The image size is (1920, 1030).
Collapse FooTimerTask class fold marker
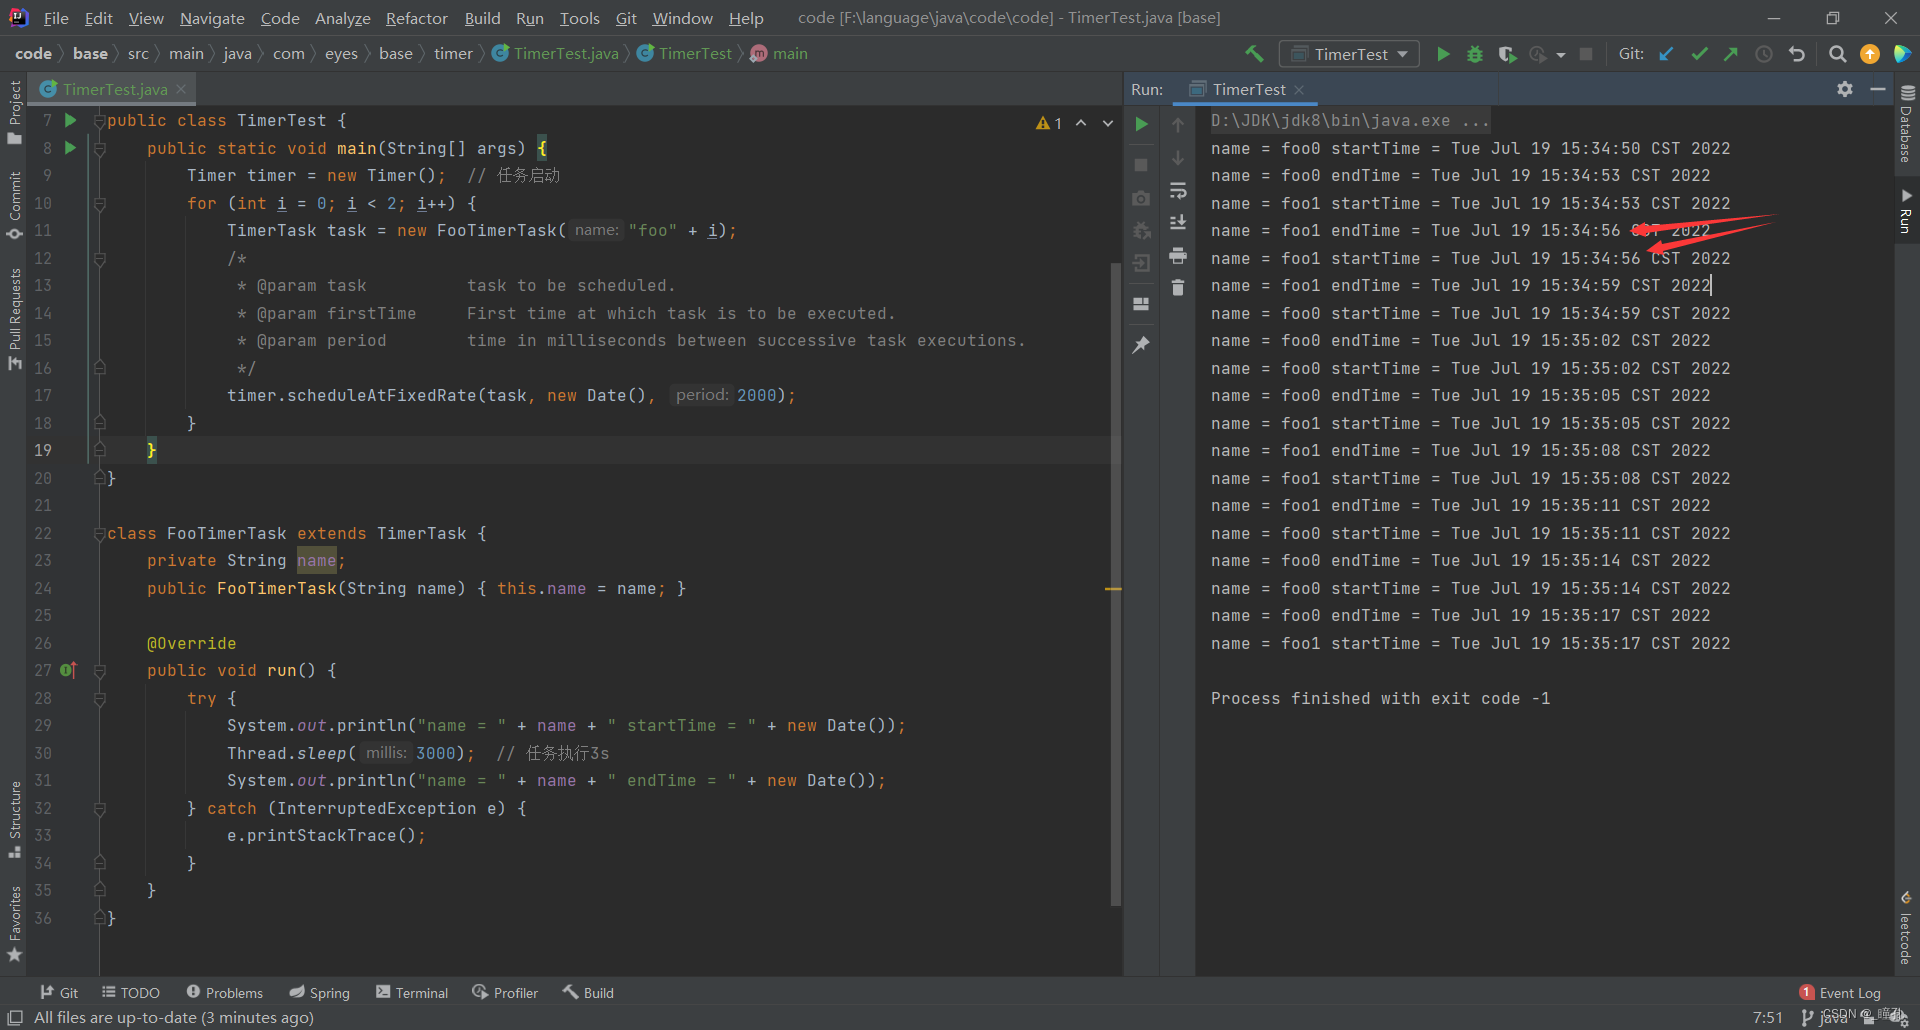[100, 534]
